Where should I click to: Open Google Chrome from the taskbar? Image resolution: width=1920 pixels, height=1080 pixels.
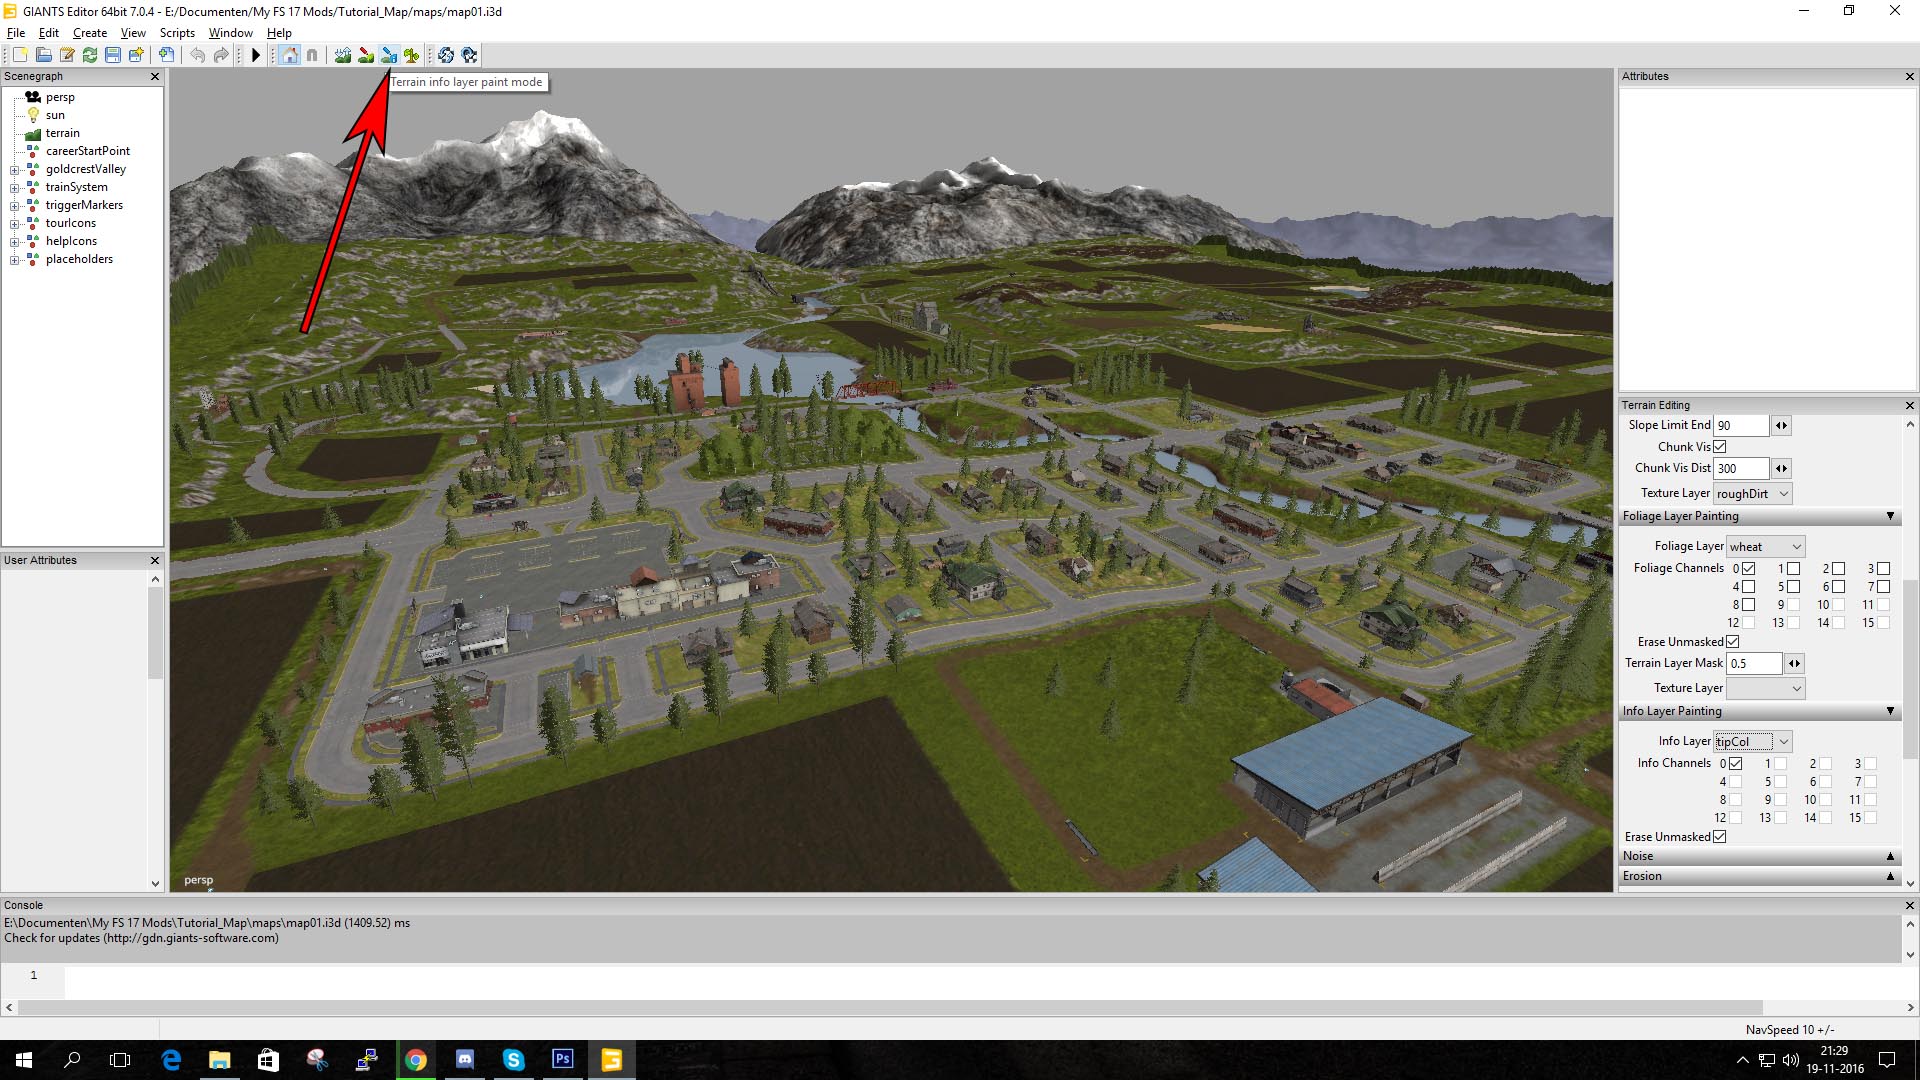(x=416, y=1060)
